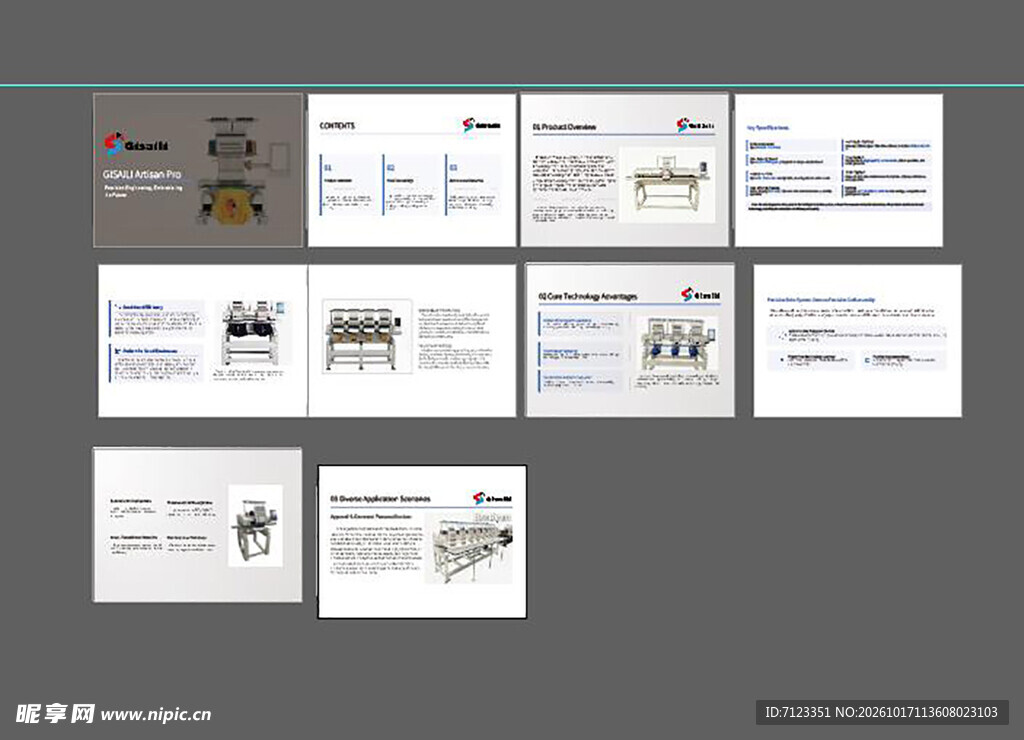Screen dimensions: 1024x740
Task: Click the Gisaili logo on the CONTENTS slide
Action: 481,125
